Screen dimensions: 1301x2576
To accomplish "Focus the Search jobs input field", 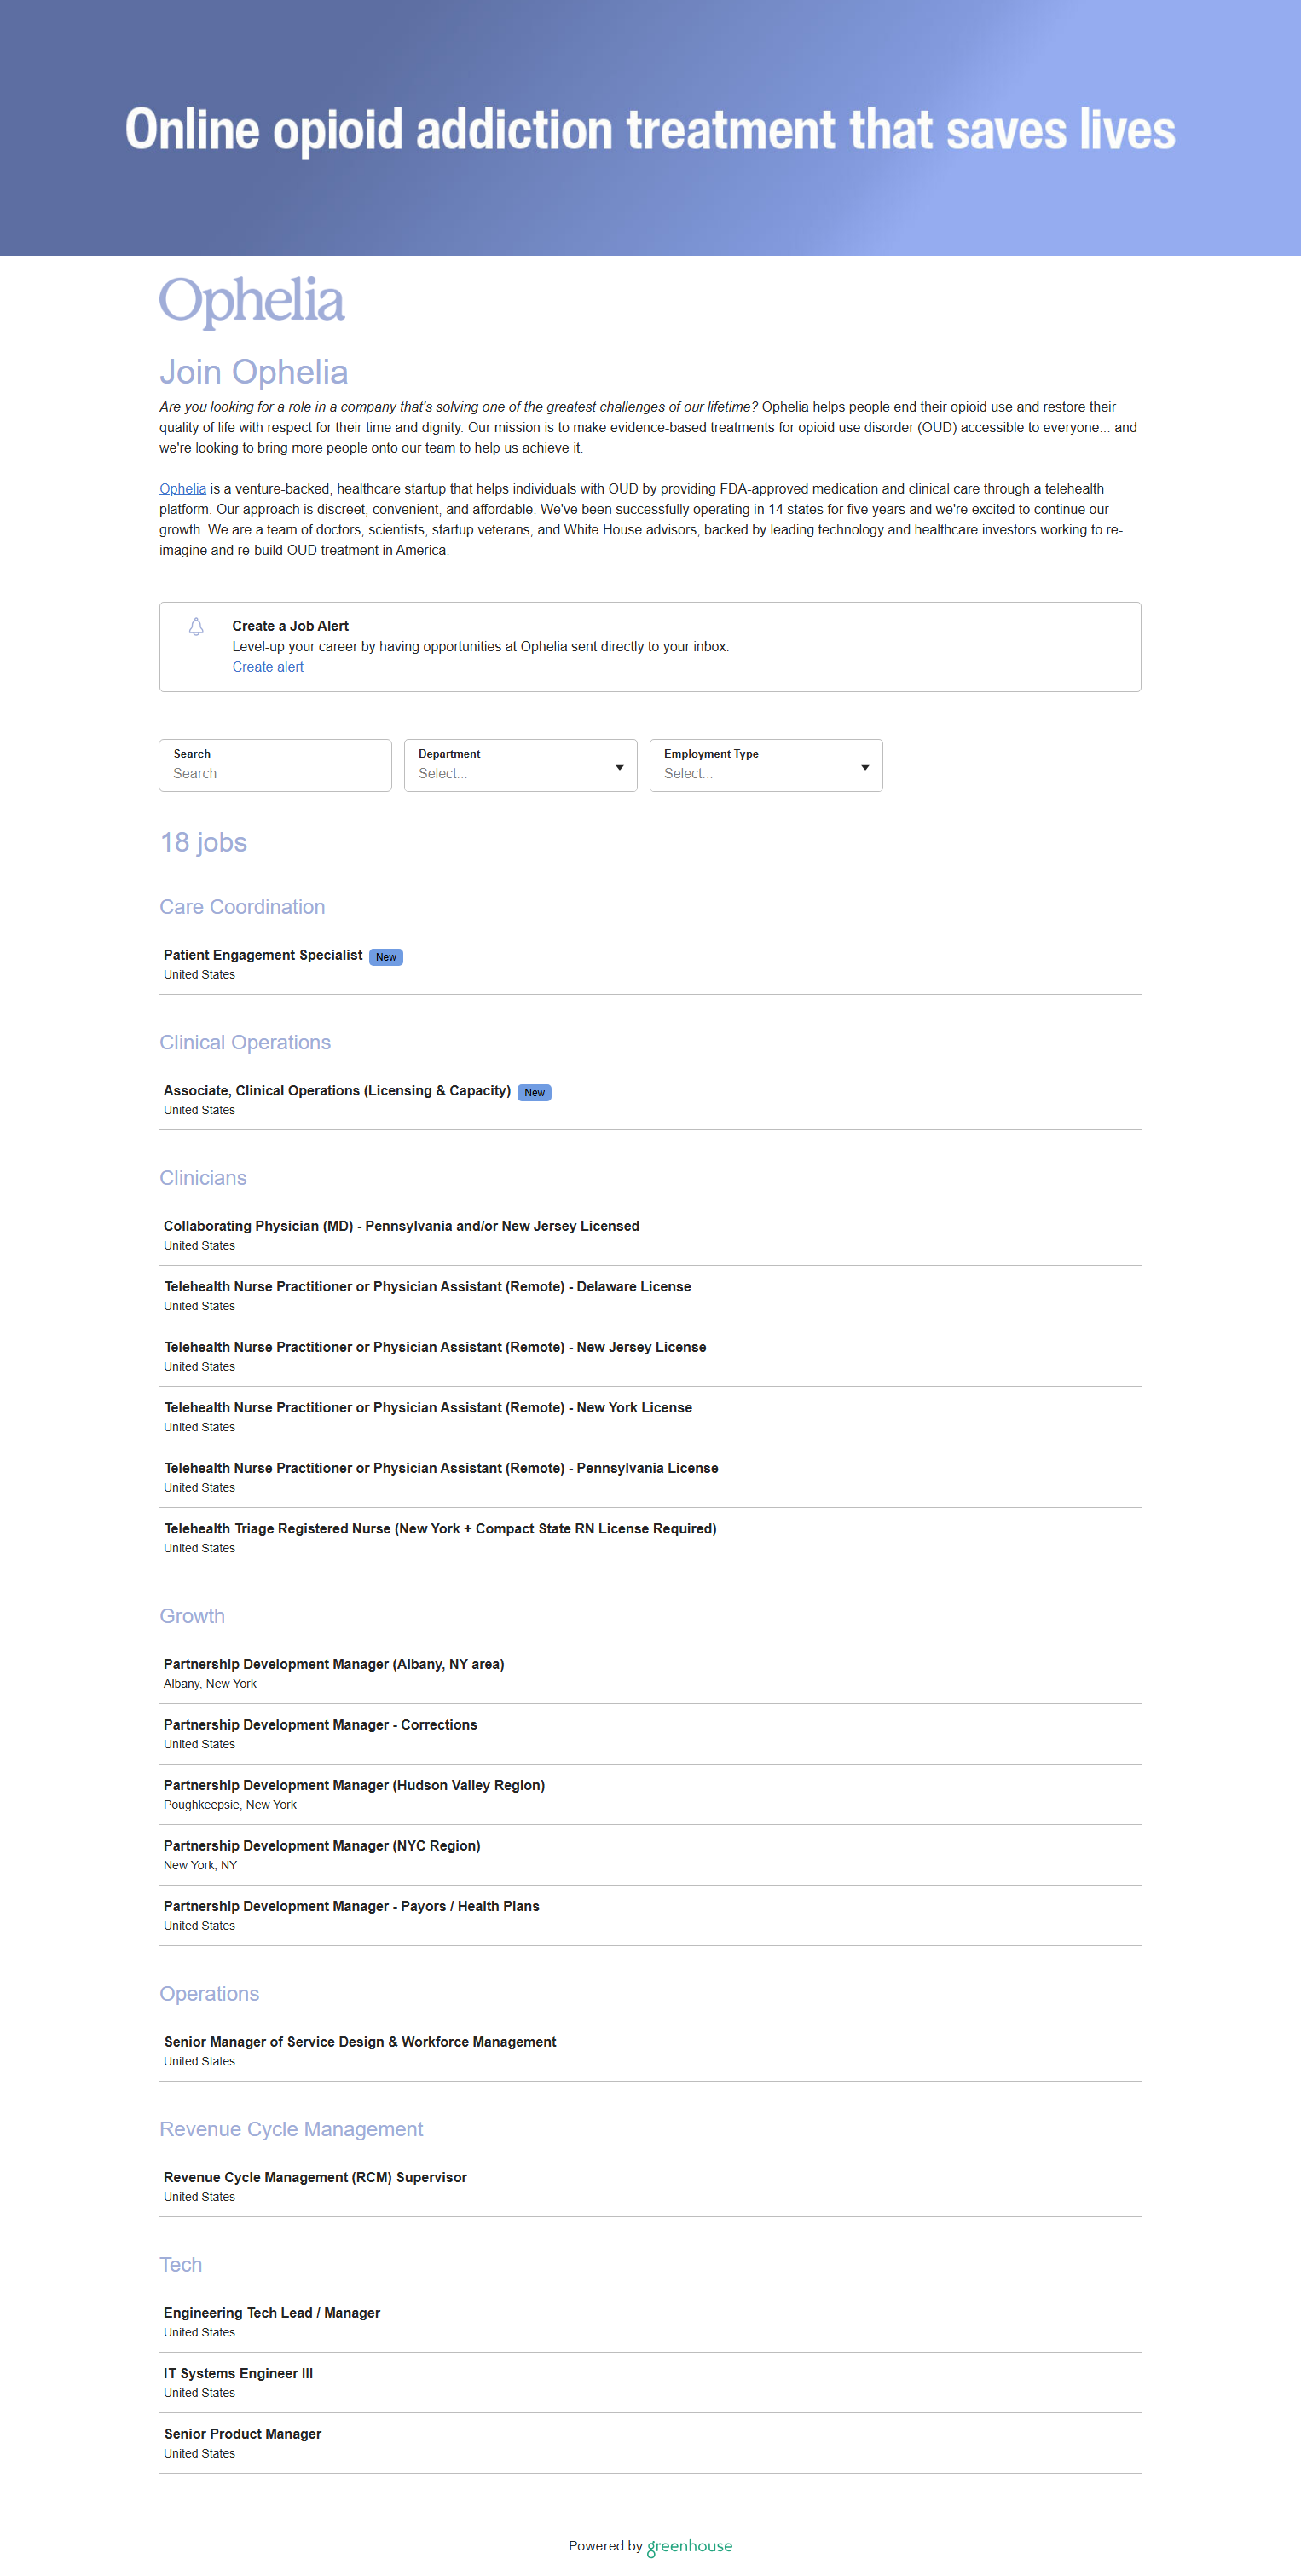I will [275, 765].
